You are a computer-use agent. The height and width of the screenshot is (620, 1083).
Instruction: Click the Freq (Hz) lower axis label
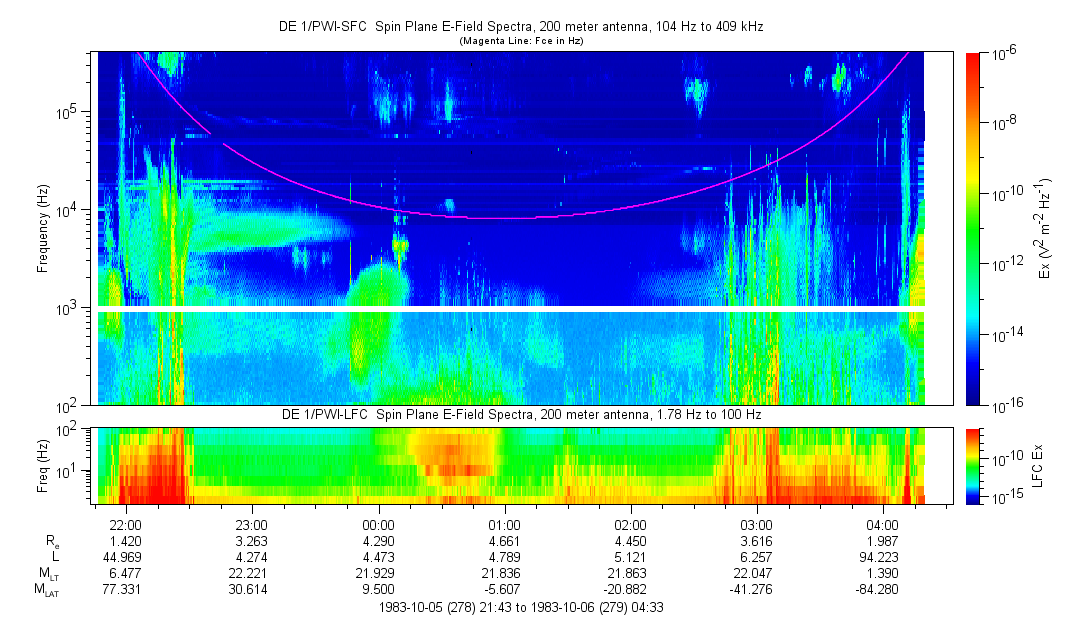[43, 466]
